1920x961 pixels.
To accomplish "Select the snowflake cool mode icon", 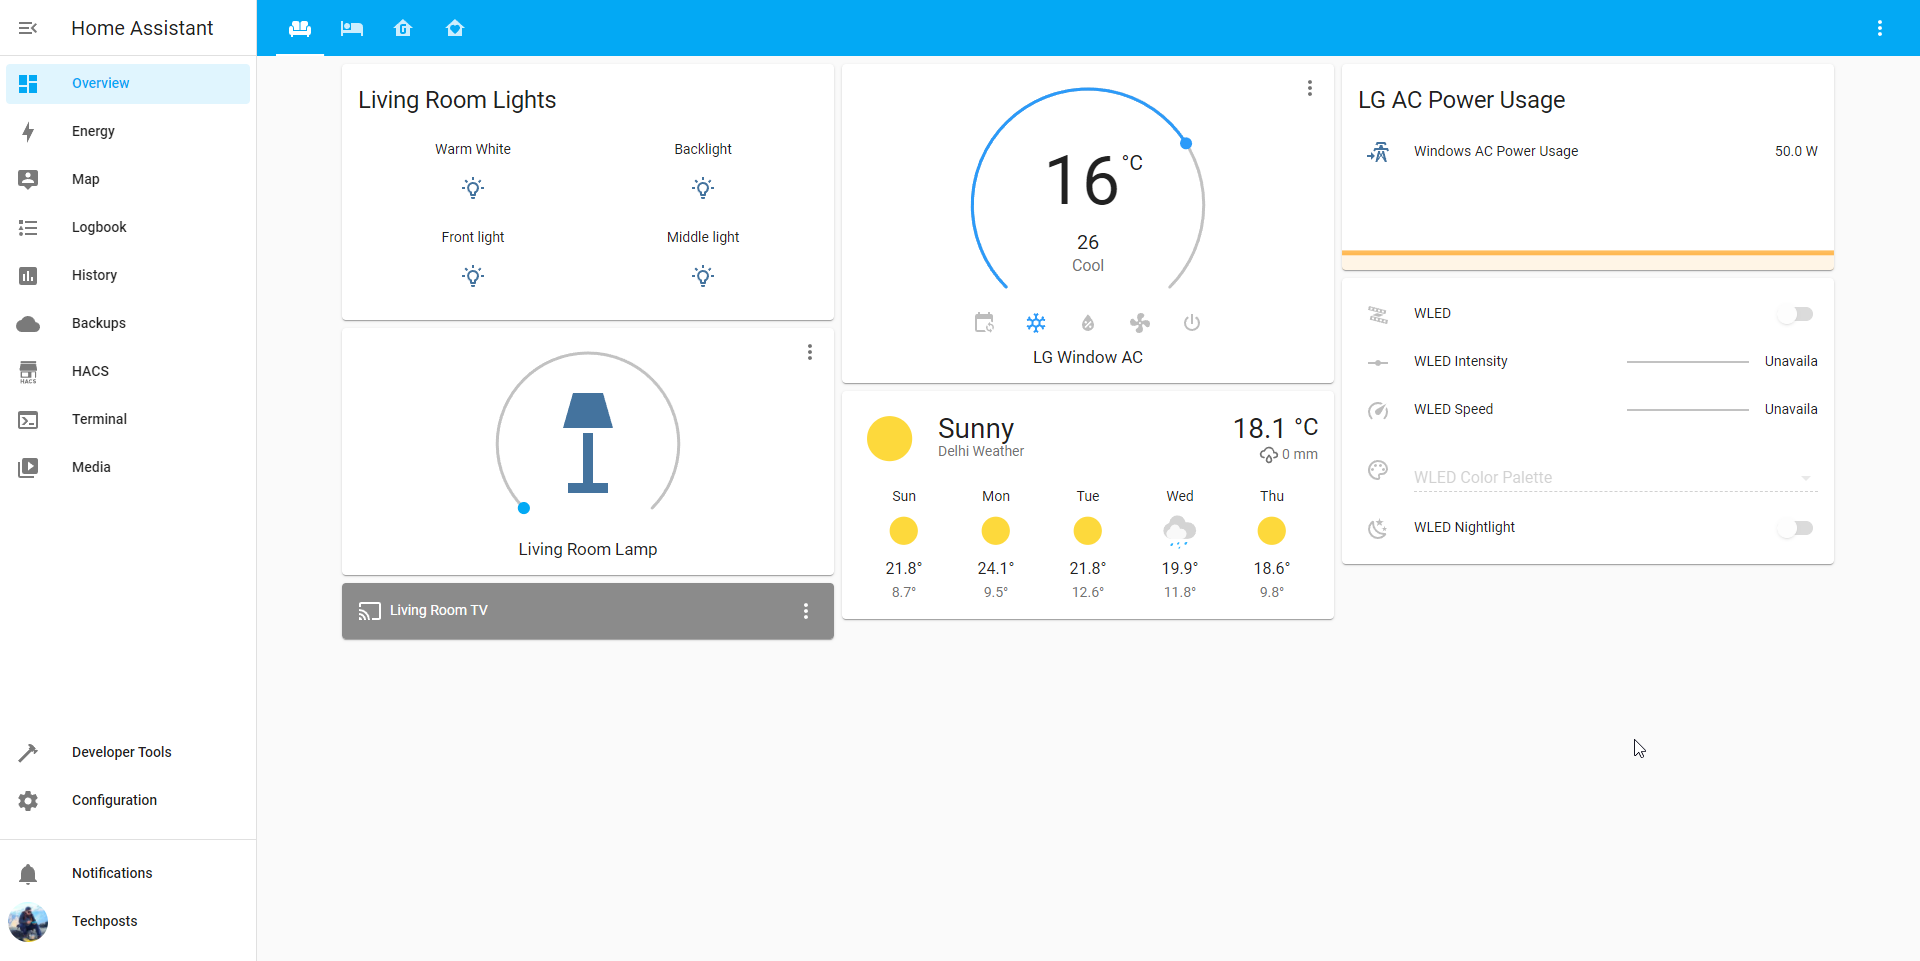I will tap(1036, 322).
